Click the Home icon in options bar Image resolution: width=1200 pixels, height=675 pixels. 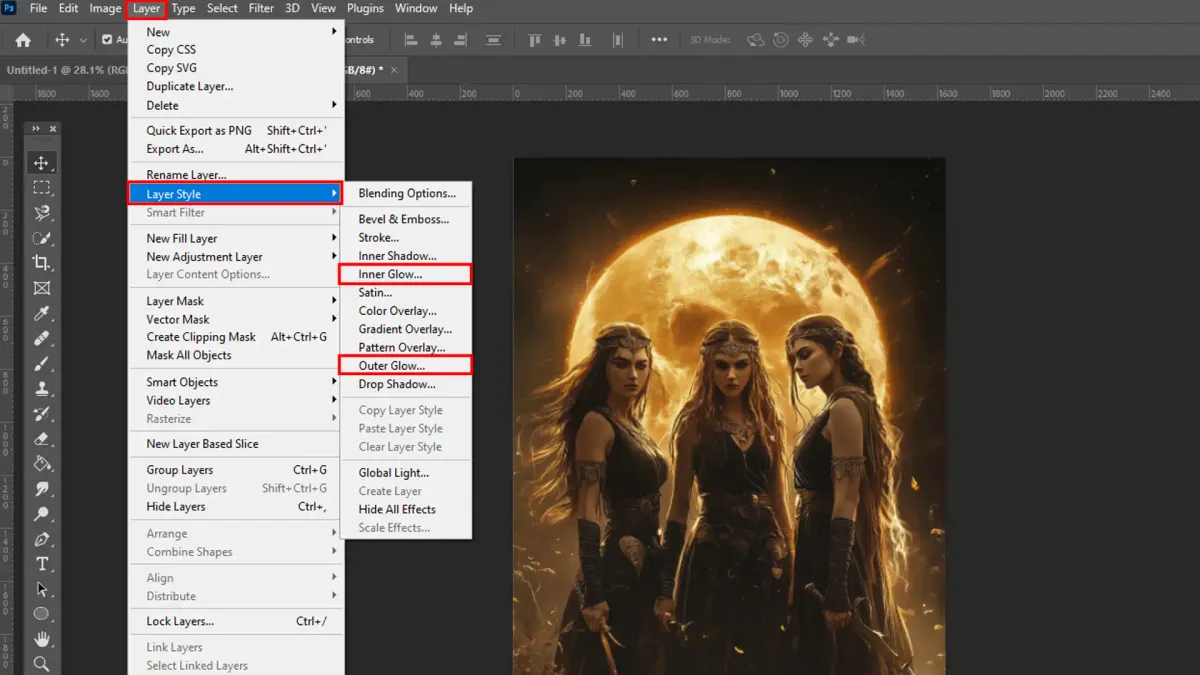tap(23, 40)
